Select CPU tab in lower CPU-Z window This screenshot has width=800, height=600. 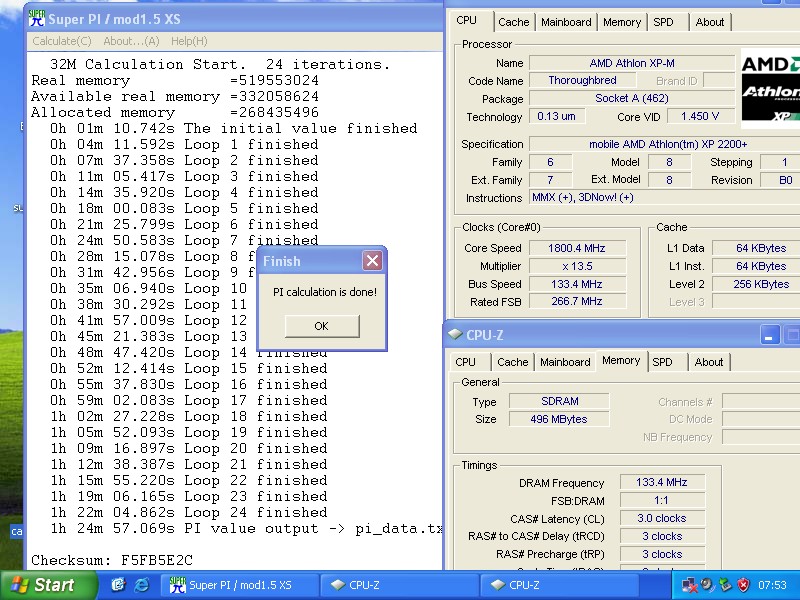coord(465,362)
